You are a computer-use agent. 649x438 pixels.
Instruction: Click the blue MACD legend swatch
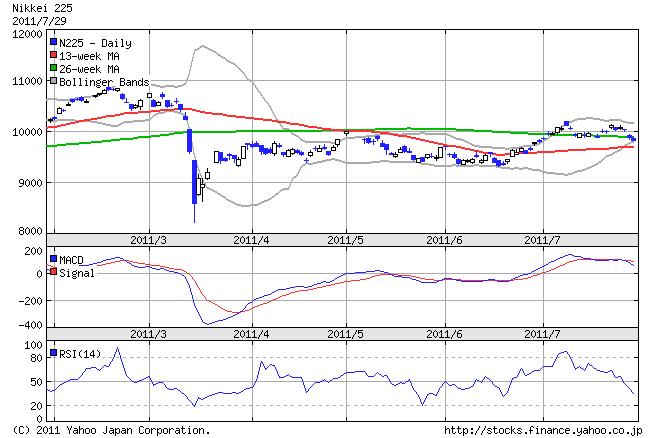53,259
